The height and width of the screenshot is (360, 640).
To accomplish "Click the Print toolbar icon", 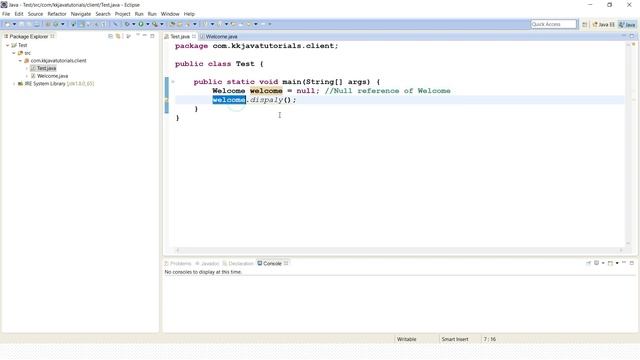I will click(37, 24).
